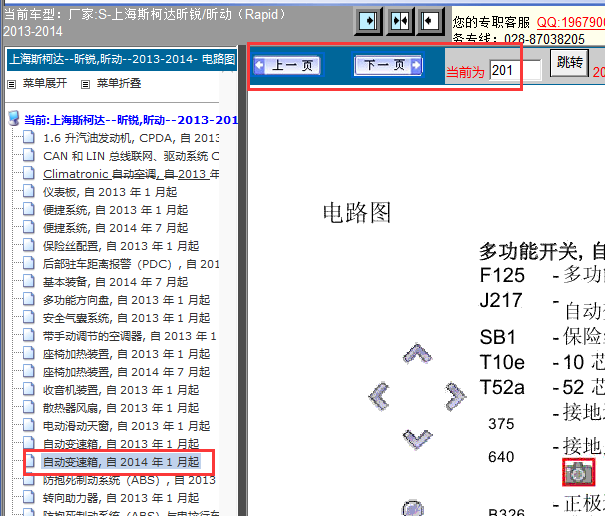Go to next page with 下一页

pyautogui.click(x=388, y=65)
